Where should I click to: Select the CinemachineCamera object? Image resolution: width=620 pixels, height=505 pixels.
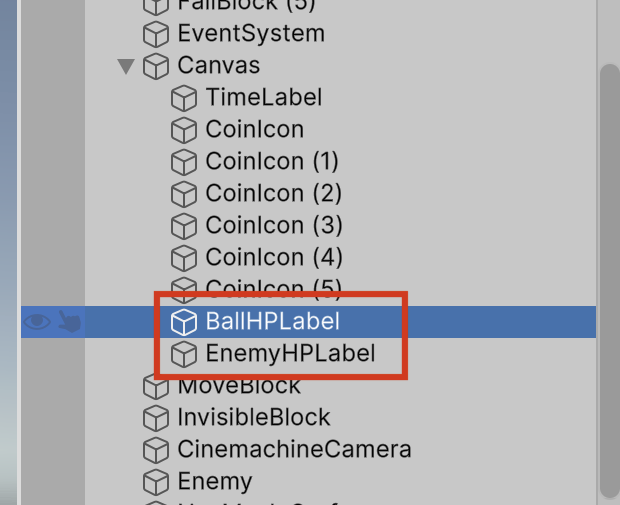coord(294,450)
